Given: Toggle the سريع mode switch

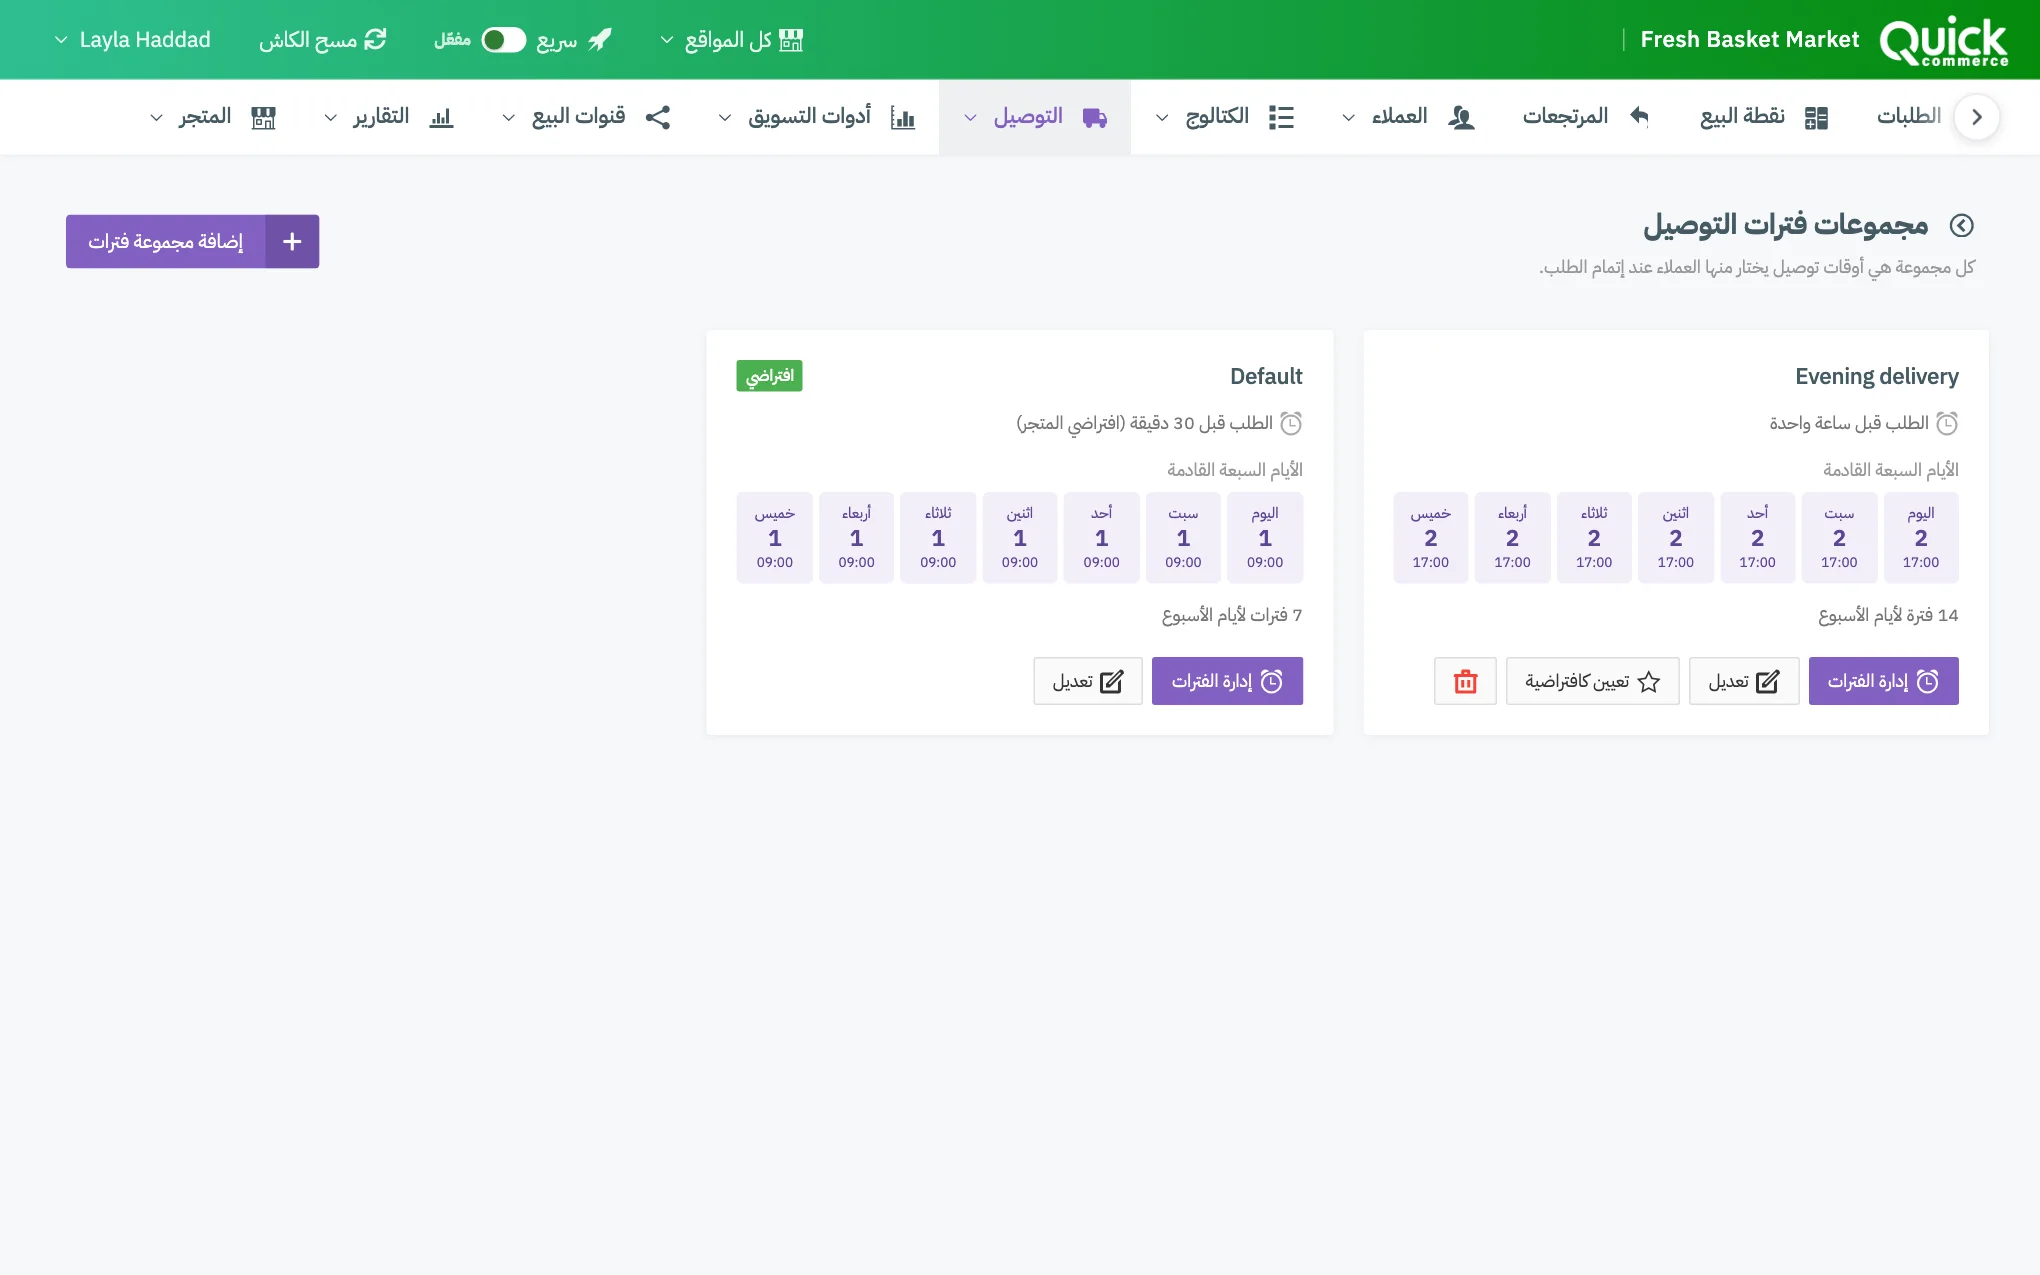Looking at the screenshot, I should [x=503, y=40].
